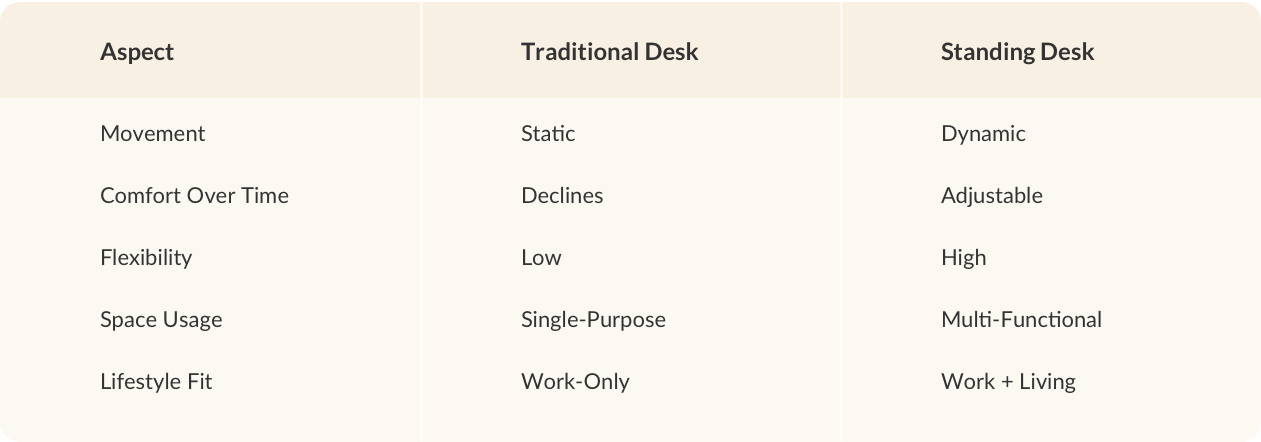Select the Movement row label
Image resolution: width=1261 pixels, height=442 pixels.
pyautogui.click(x=152, y=133)
